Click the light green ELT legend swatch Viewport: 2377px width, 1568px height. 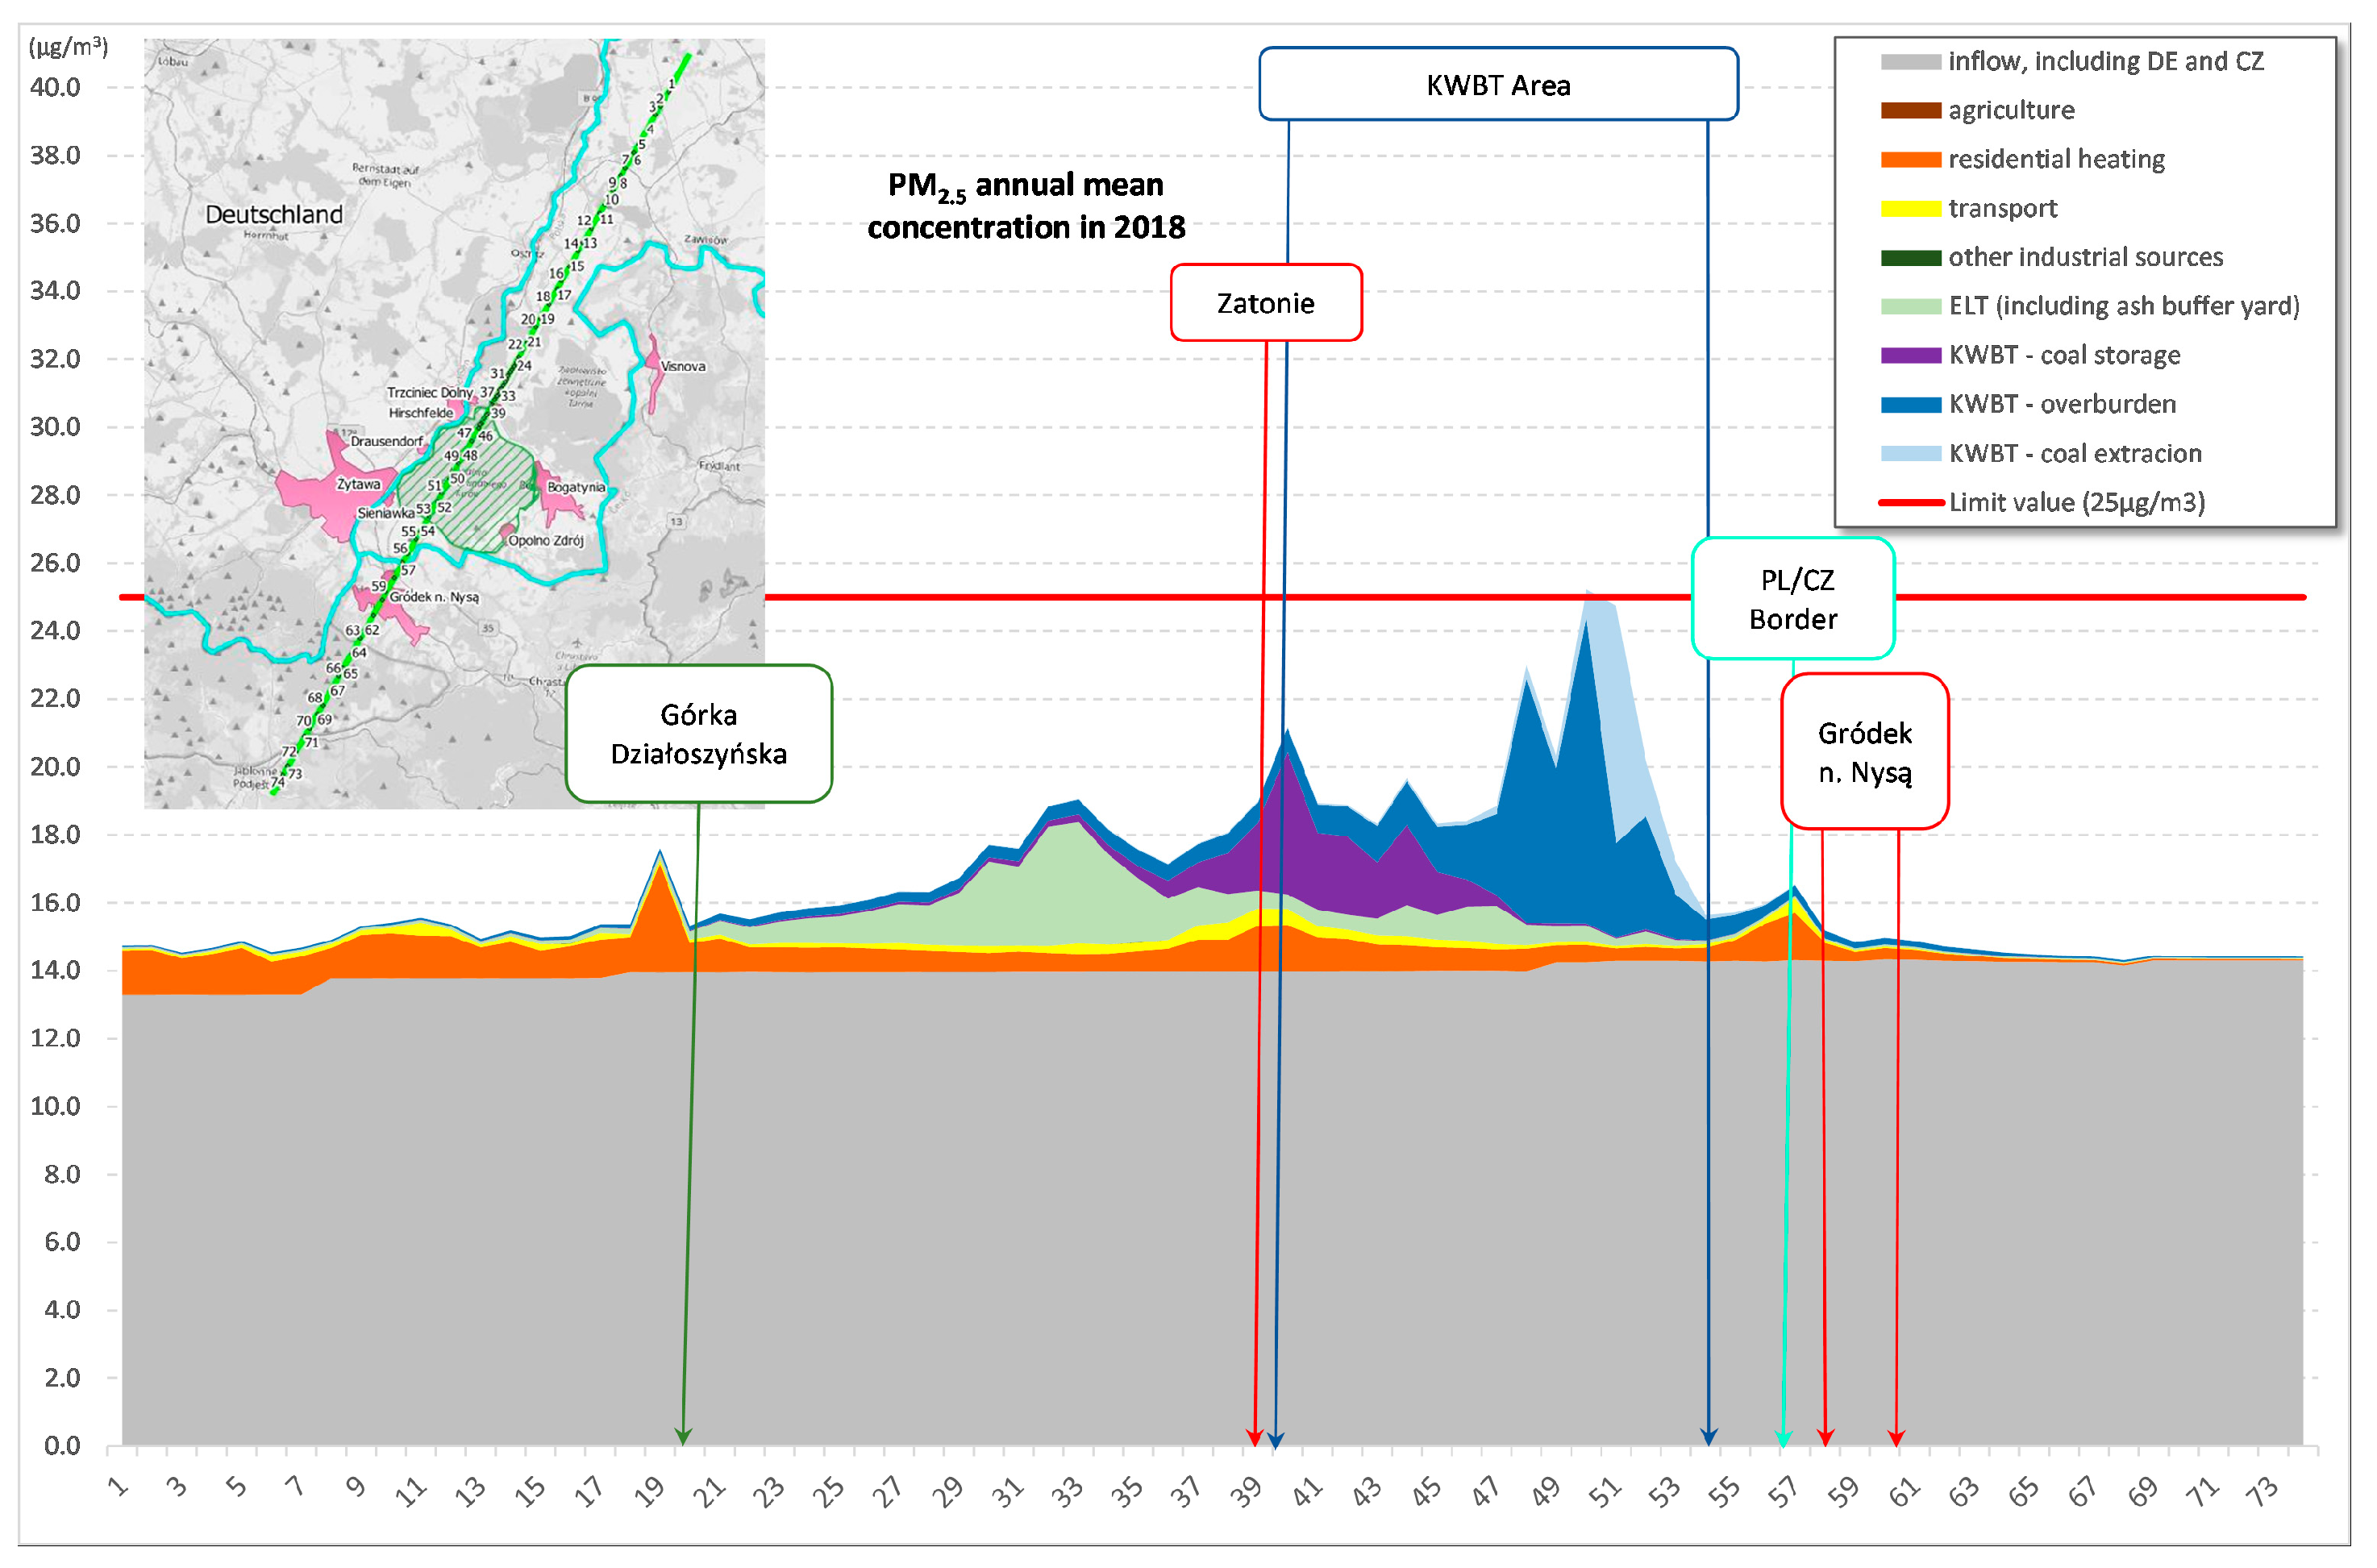(x=1911, y=307)
